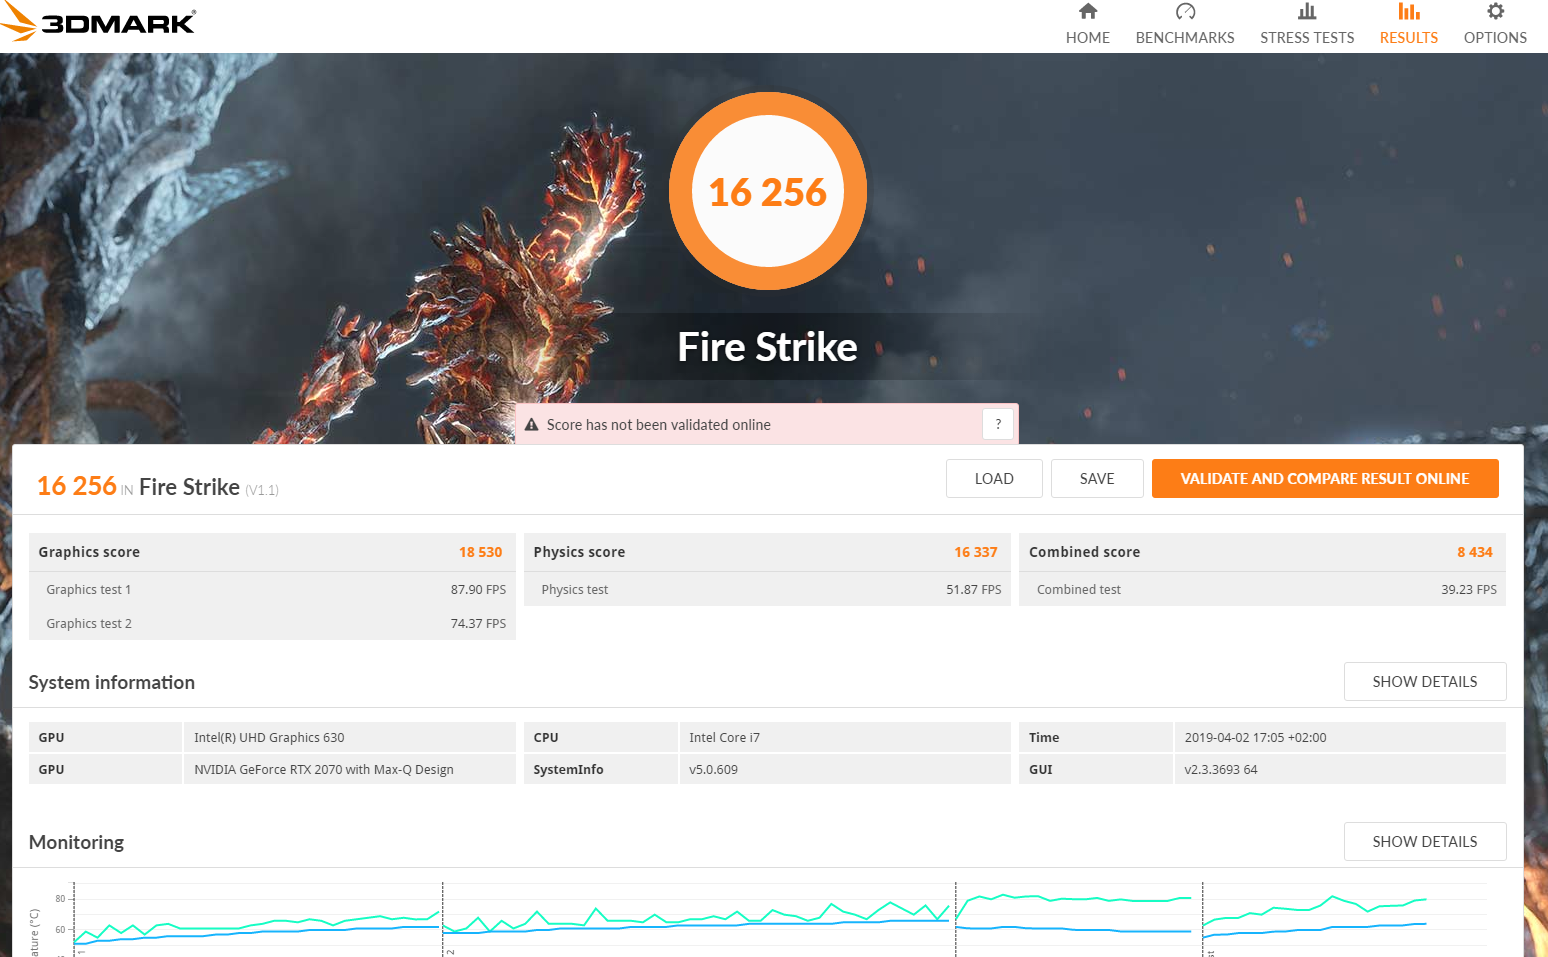Select the Results bar chart icon
Viewport: 1548px width, 957px height.
pos(1409,11)
